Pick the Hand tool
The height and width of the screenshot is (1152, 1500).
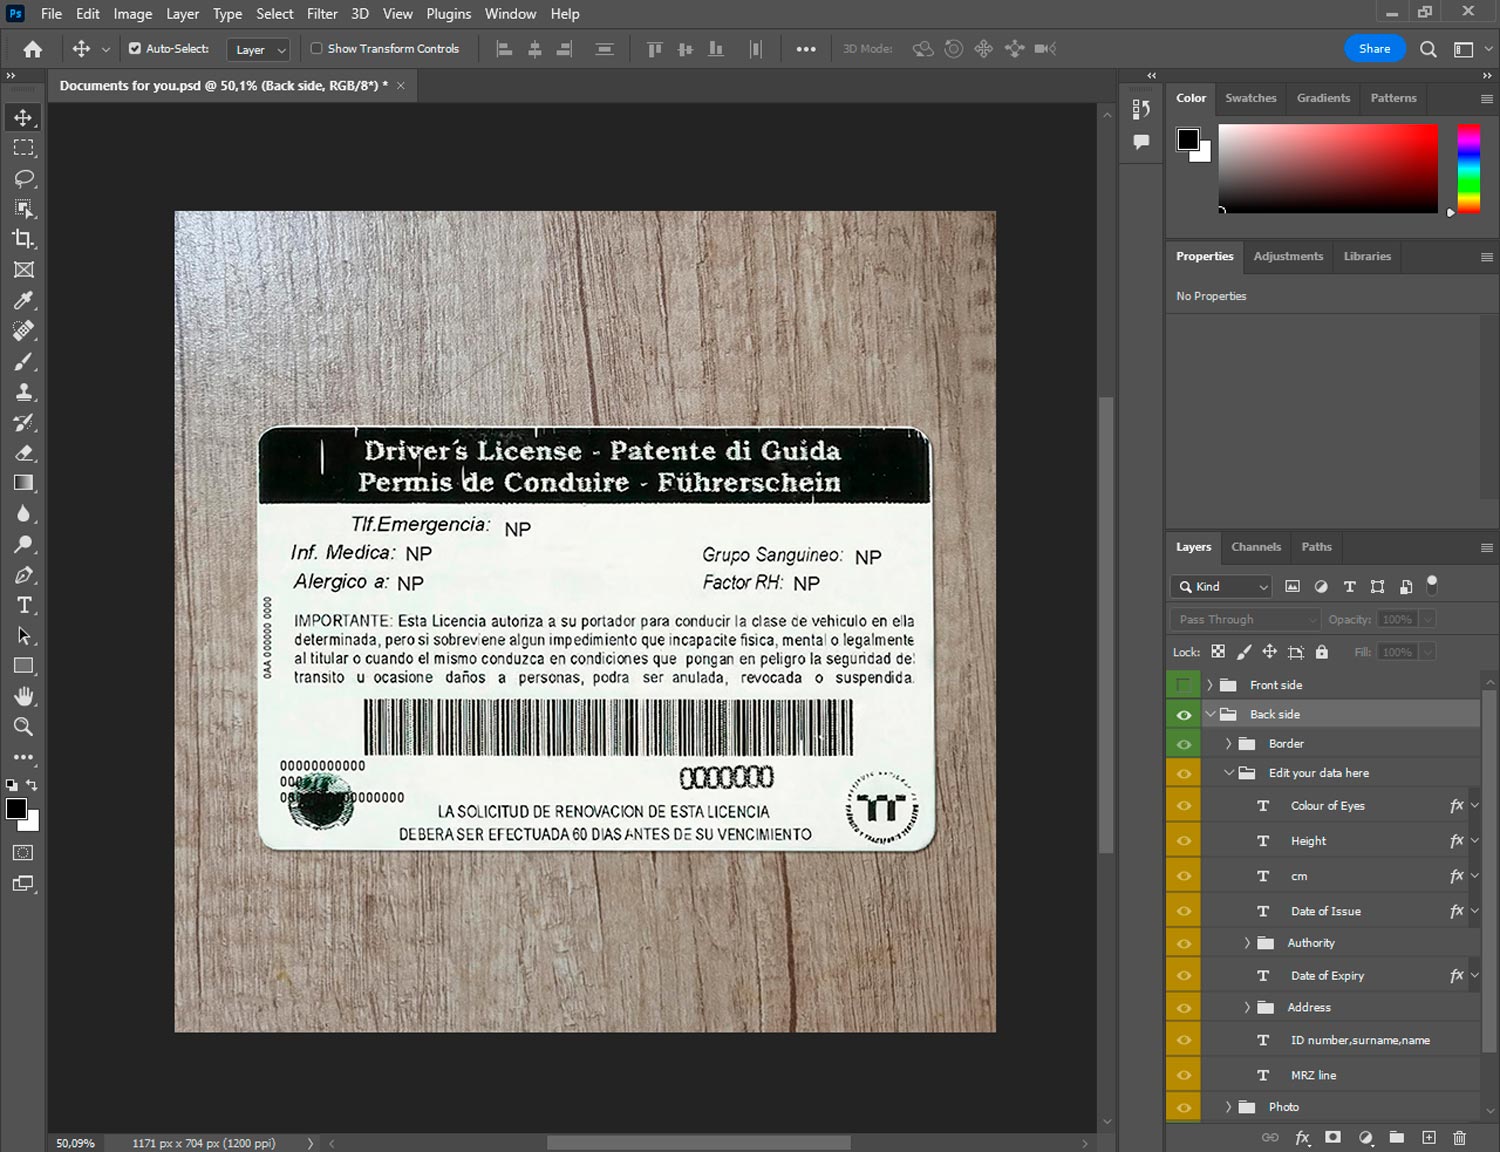point(23,696)
